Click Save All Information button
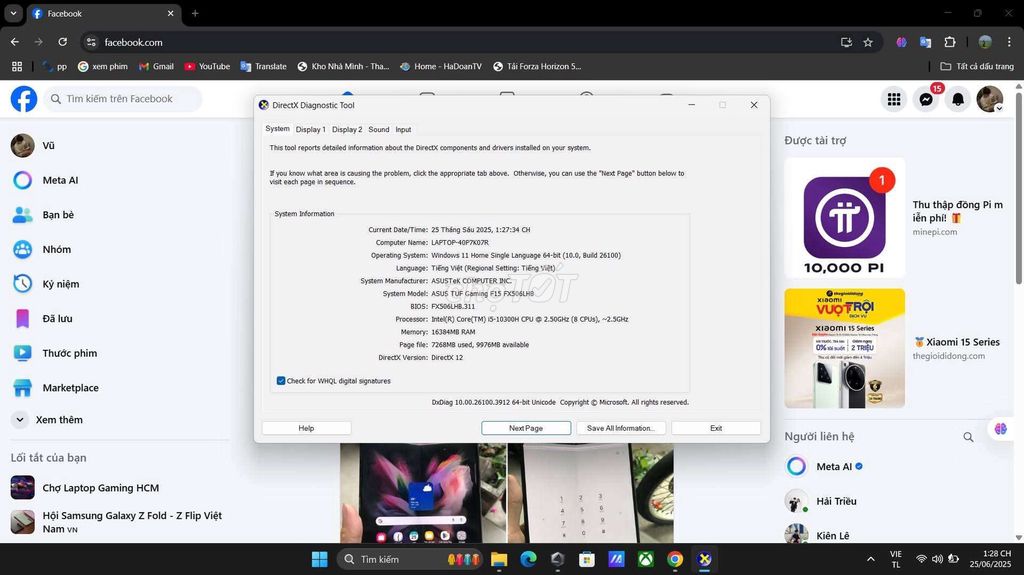 tap(620, 428)
